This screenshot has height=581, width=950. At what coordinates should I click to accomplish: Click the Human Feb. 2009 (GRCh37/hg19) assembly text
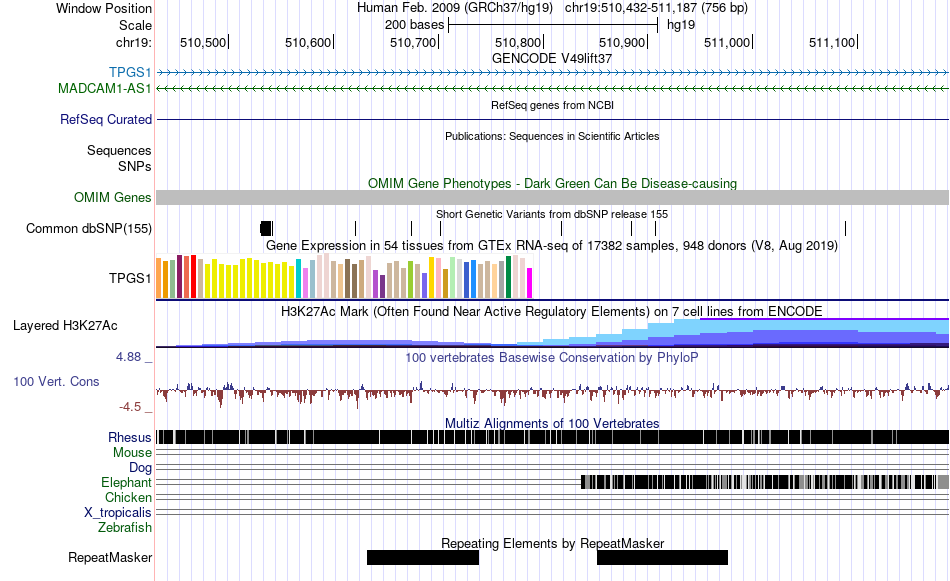(x=454, y=8)
